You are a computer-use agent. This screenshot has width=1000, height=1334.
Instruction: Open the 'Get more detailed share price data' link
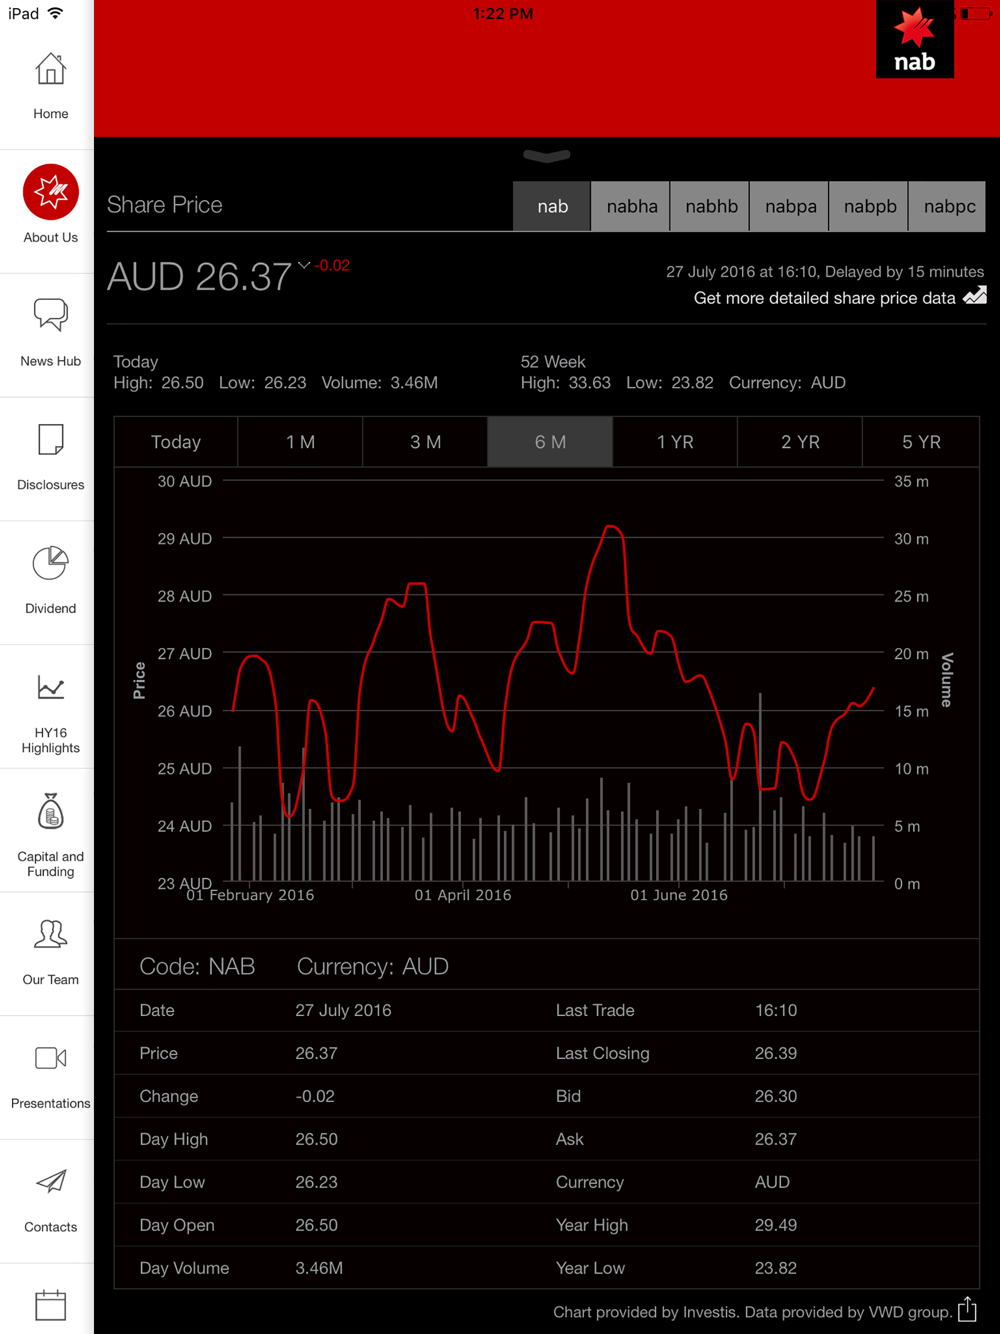pos(825,298)
